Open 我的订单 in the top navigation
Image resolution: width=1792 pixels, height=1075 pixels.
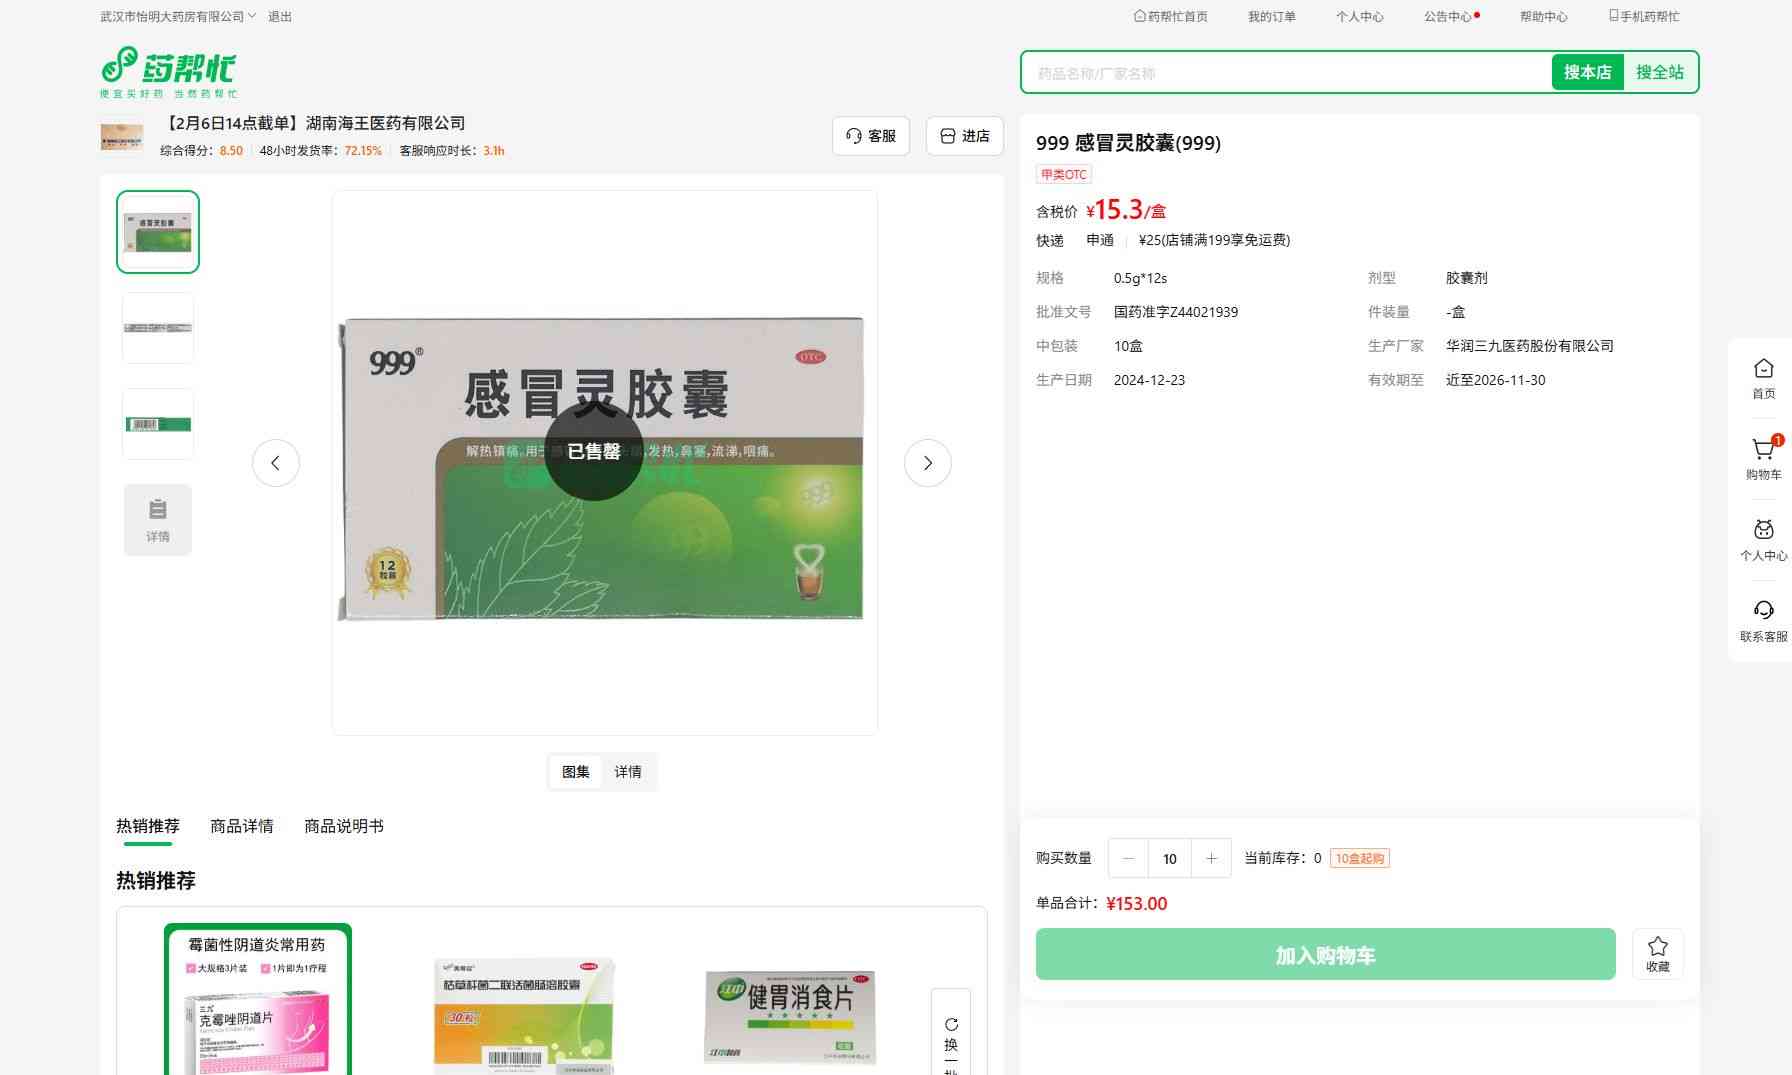1271,17
